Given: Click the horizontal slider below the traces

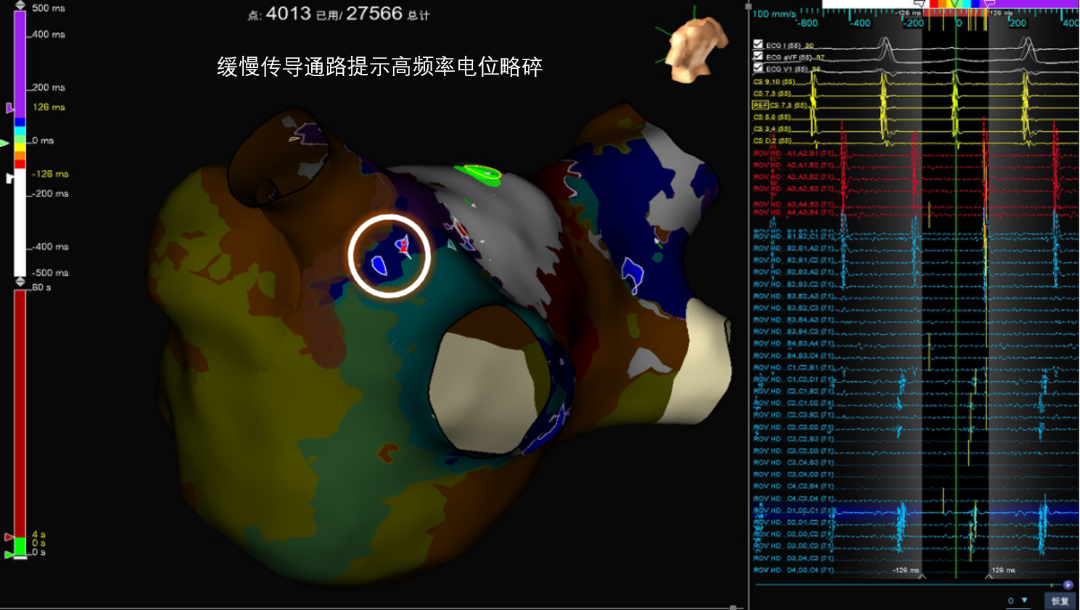Looking at the screenshot, I should (908, 585).
